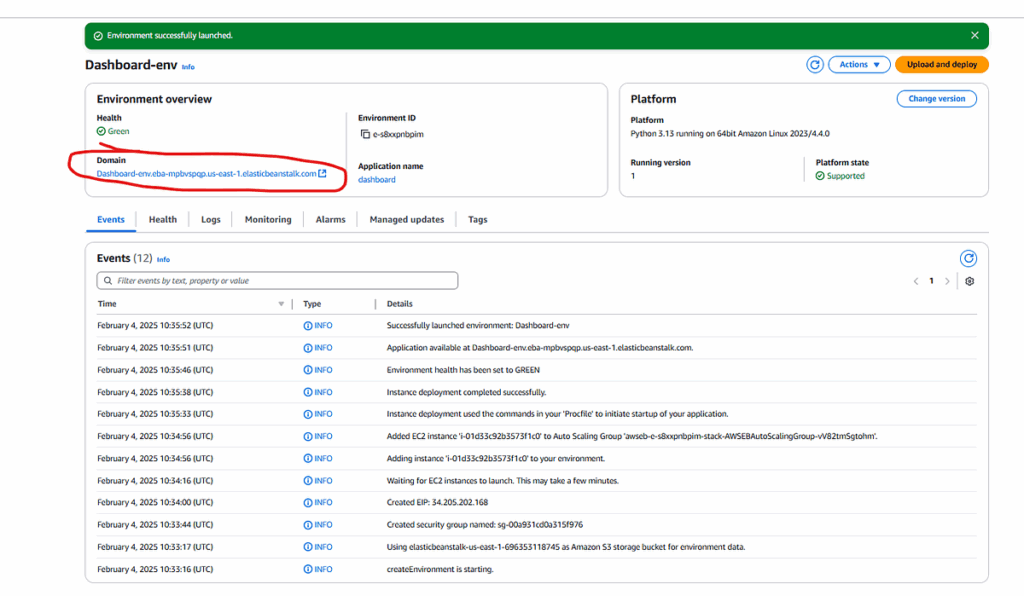Click the Info link next to Dashboard-env title
1024x596 pixels.
tap(188, 67)
